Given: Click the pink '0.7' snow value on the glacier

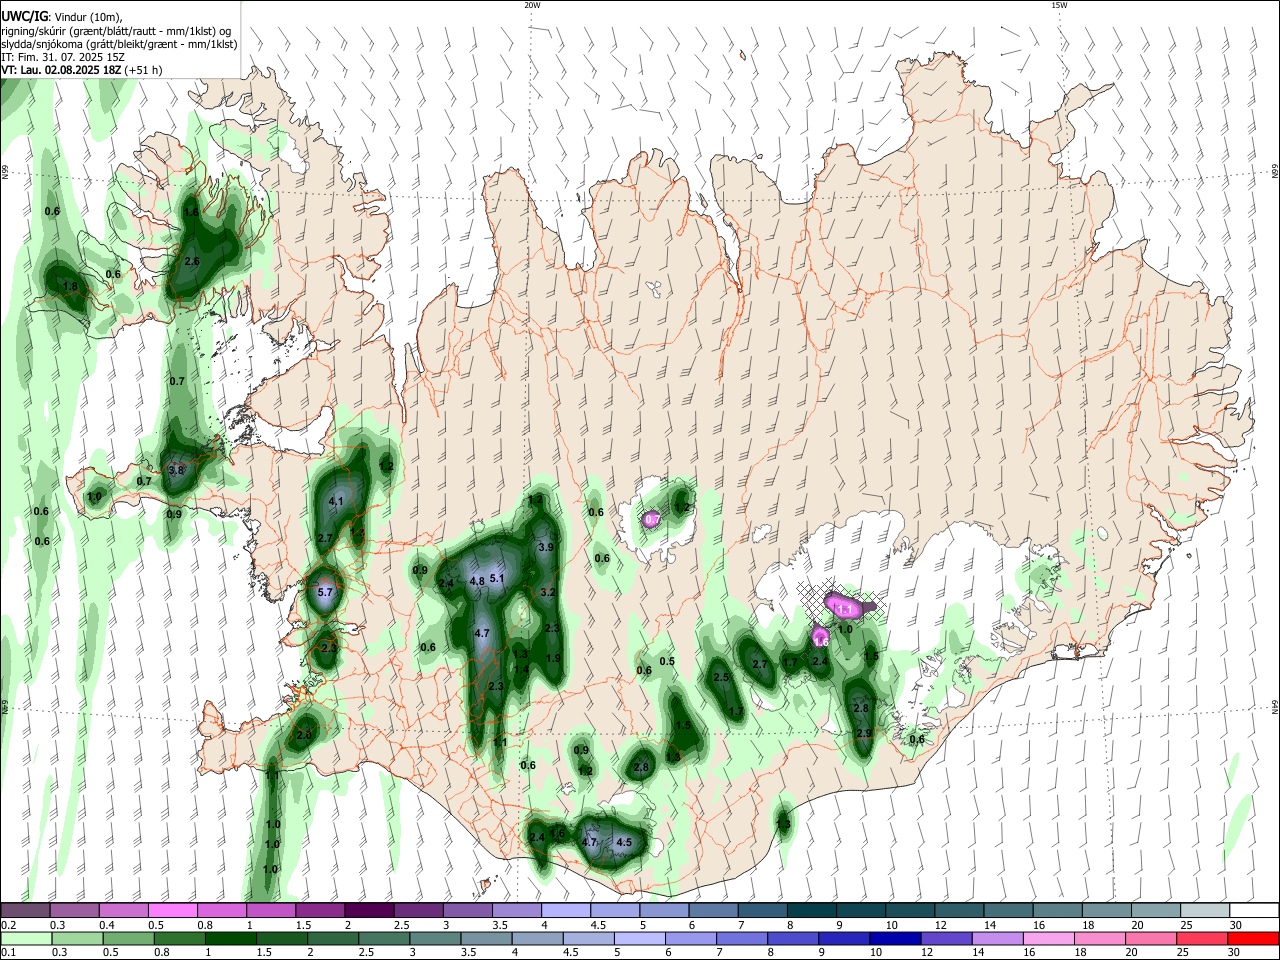Looking at the screenshot, I should 651,520.
